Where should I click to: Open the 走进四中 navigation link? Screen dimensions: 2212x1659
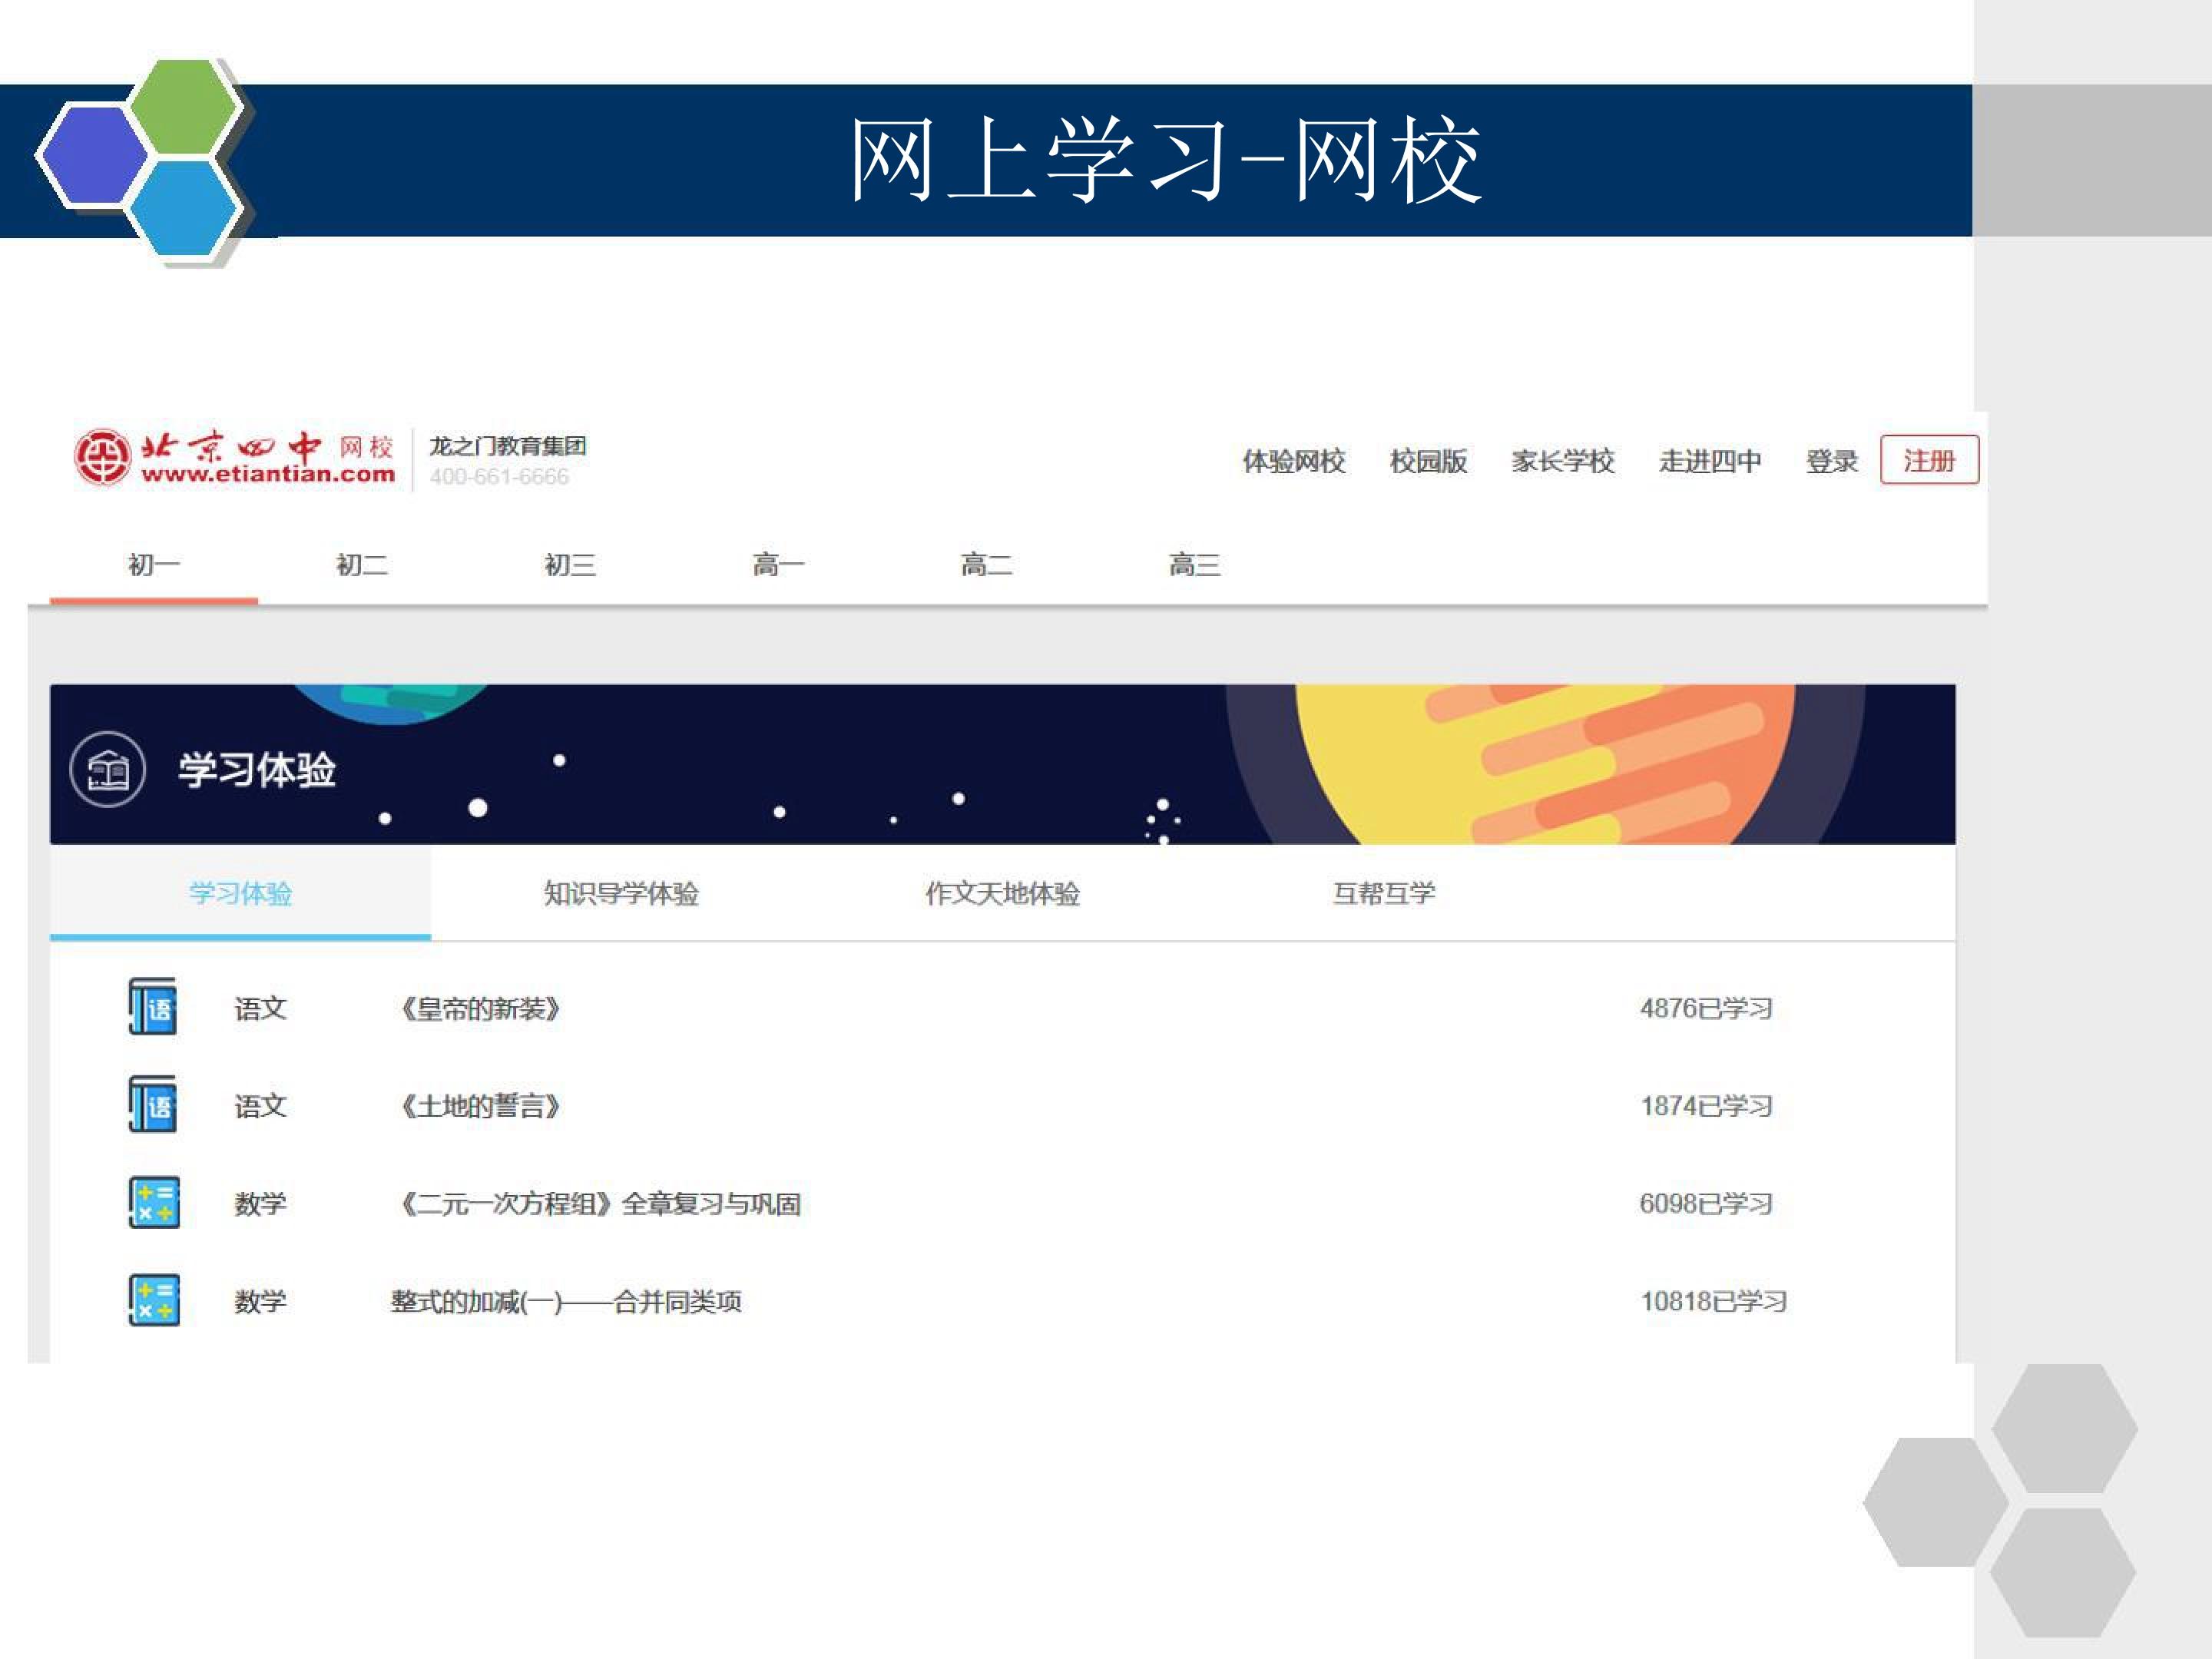pyautogui.click(x=1710, y=461)
